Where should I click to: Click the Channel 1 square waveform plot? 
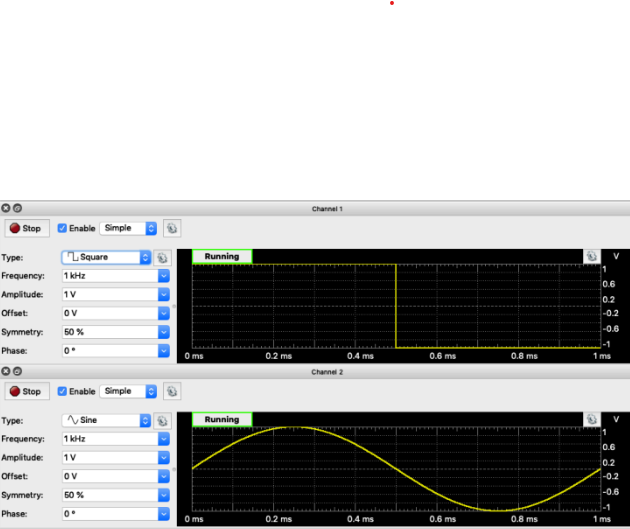click(396, 306)
